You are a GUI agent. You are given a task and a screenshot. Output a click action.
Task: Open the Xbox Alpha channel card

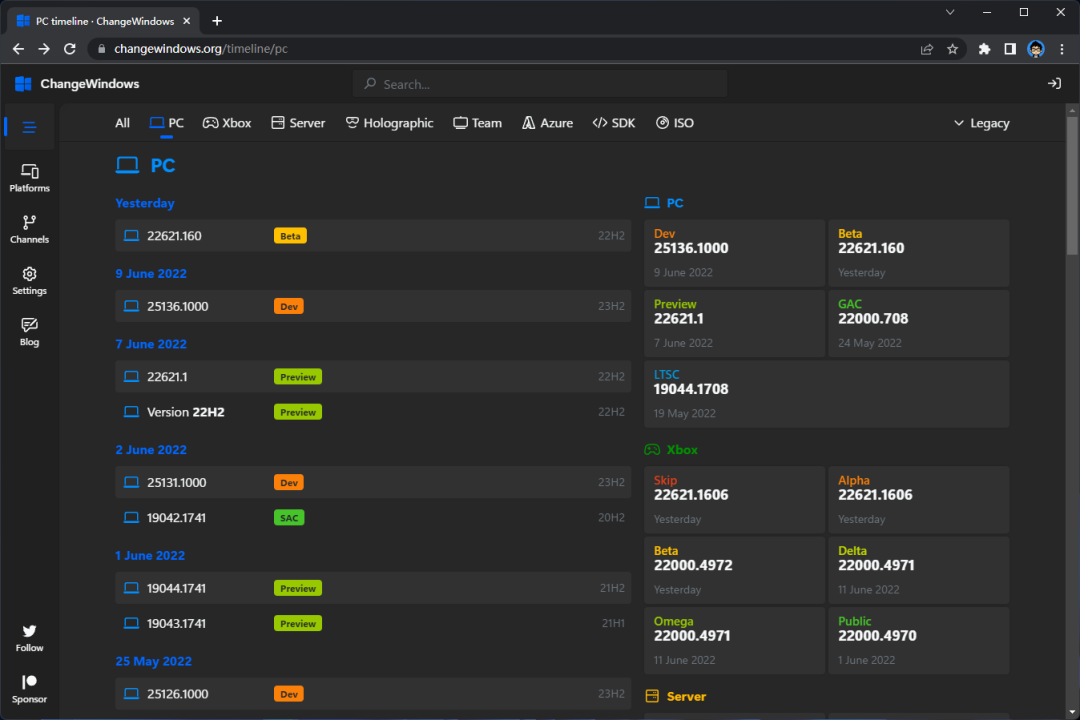tap(919, 500)
